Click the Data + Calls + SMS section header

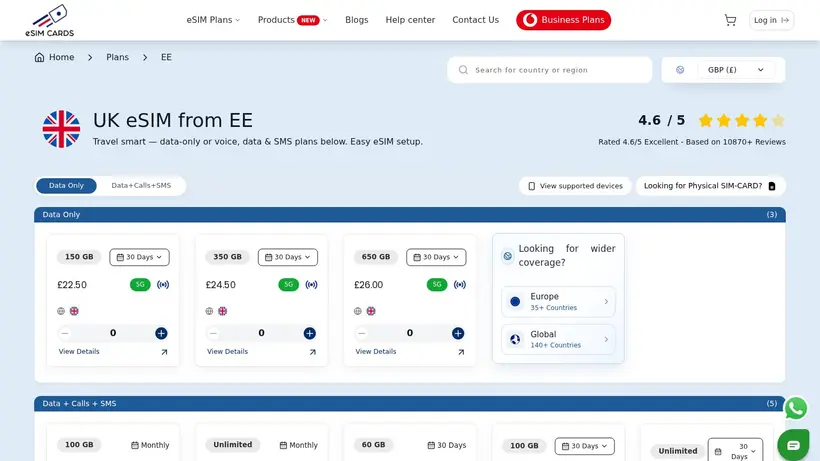(x=409, y=404)
